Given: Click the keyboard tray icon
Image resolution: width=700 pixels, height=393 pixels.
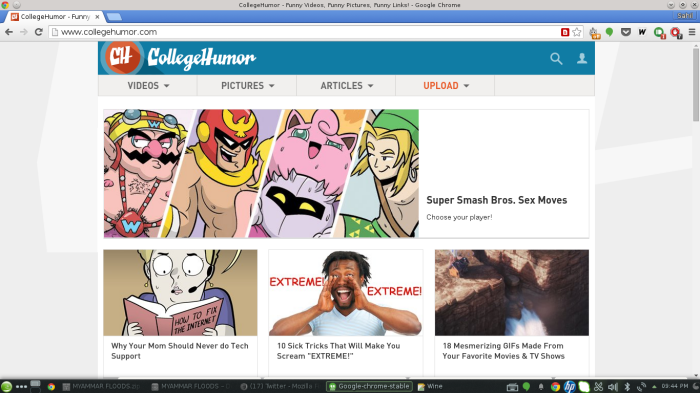Looking at the screenshot, I should 512,387.
